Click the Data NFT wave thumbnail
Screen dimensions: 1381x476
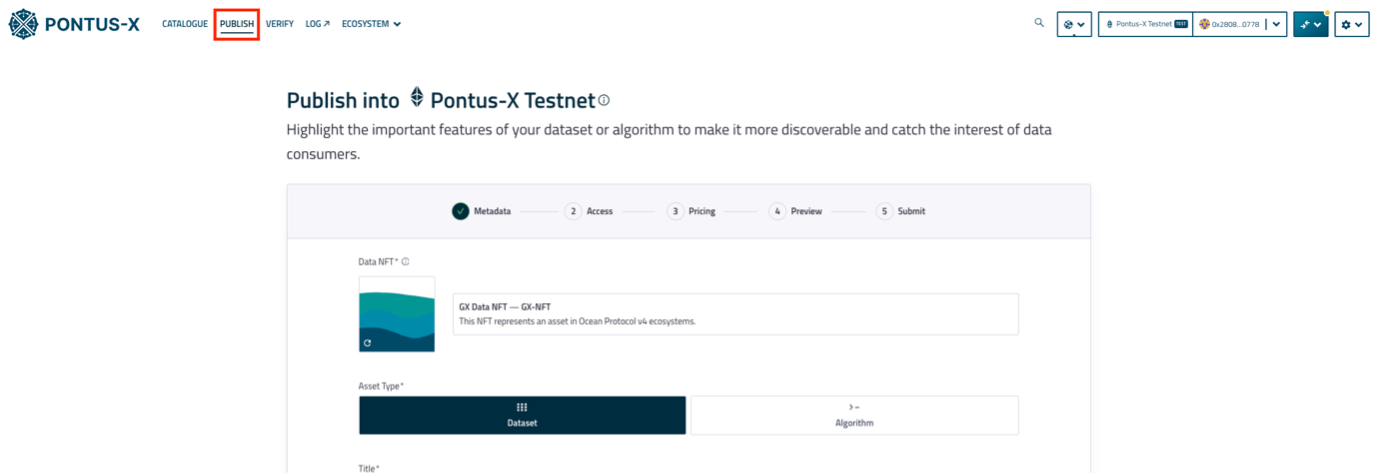[397, 314]
